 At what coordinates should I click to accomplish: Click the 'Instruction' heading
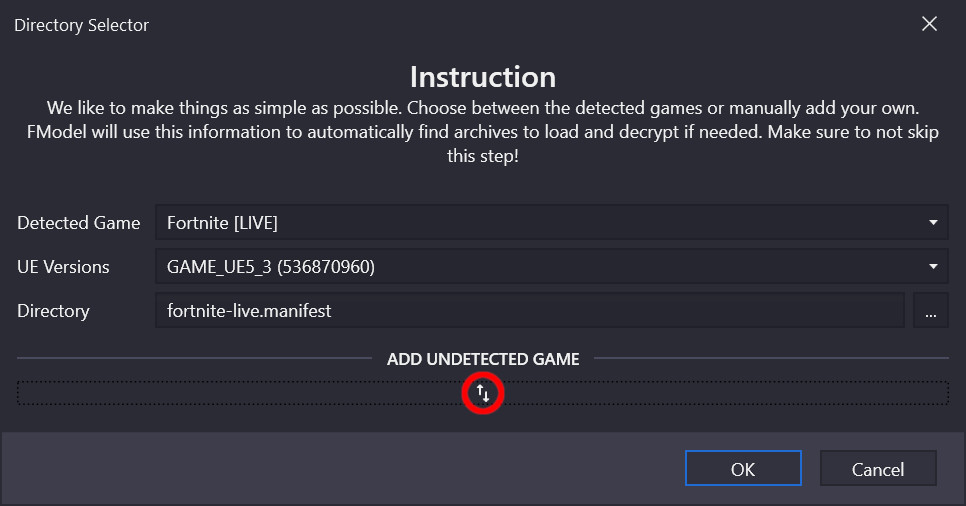point(483,77)
